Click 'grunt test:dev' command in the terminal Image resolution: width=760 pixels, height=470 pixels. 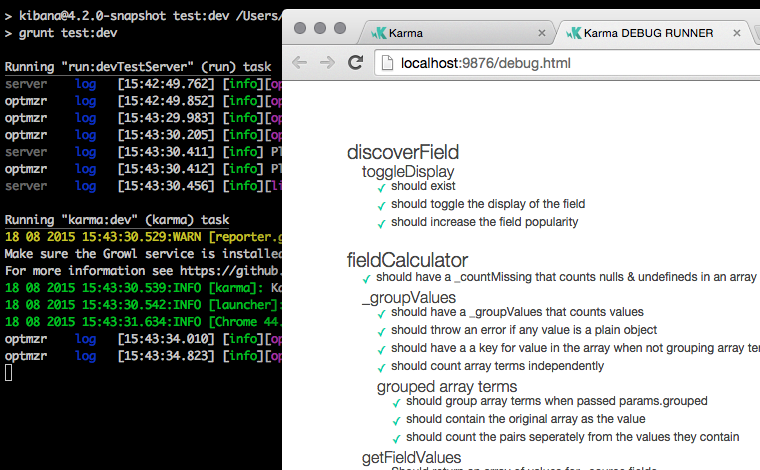point(68,33)
